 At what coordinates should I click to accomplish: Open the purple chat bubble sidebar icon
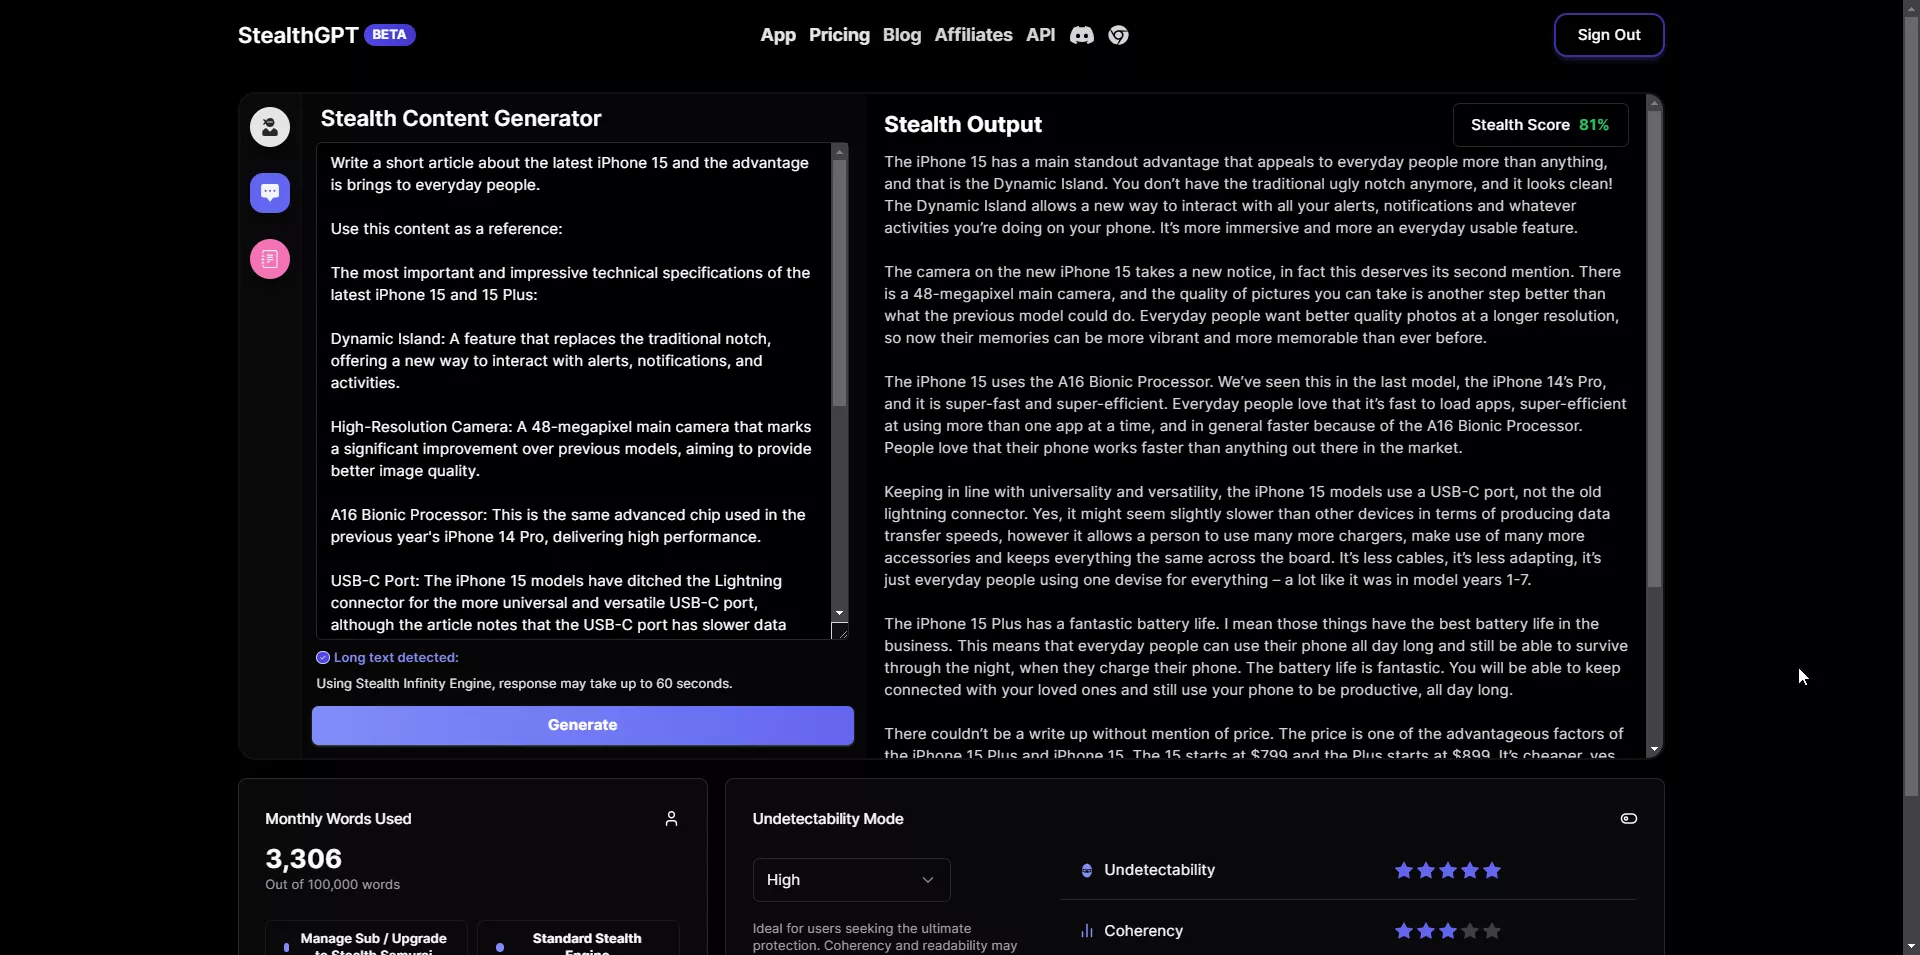point(270,193)
